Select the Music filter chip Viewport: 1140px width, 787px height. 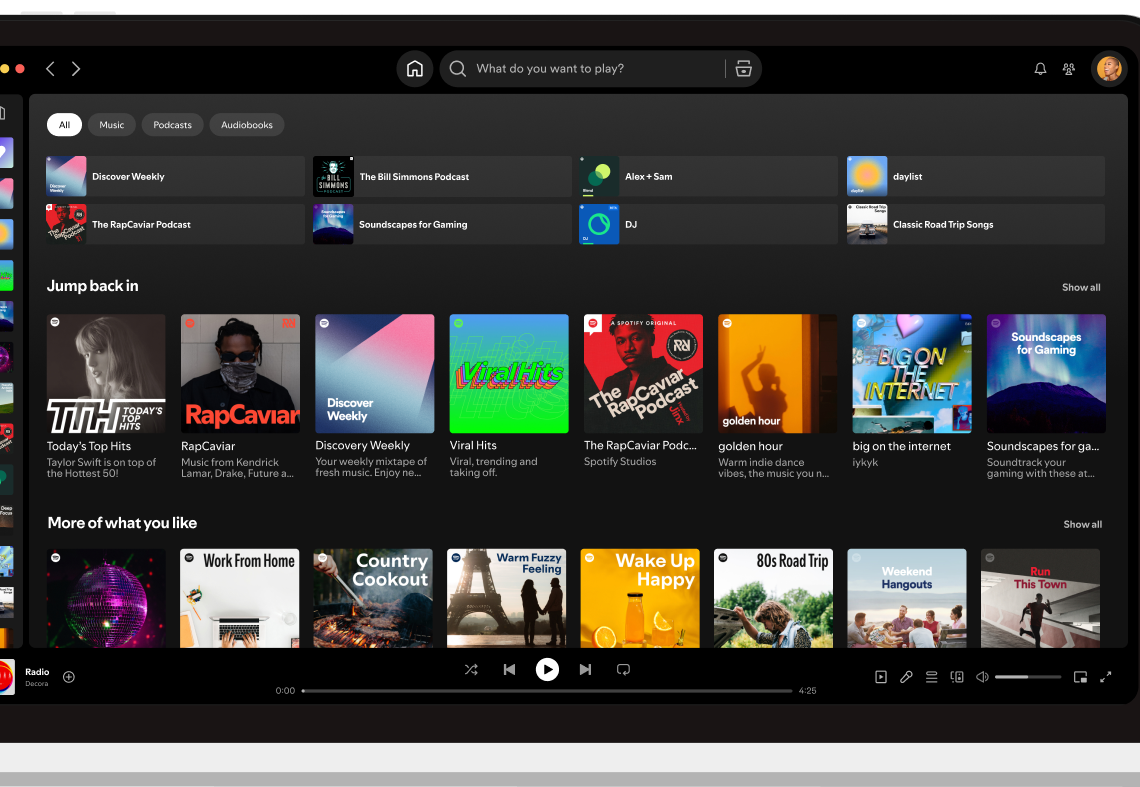(111, 124)
